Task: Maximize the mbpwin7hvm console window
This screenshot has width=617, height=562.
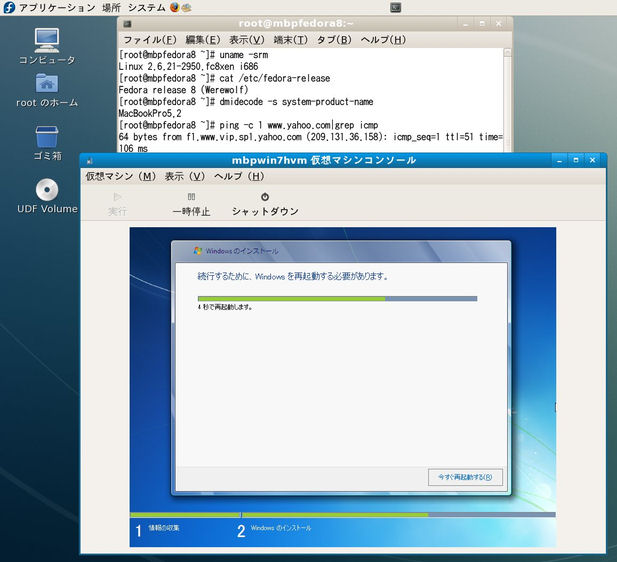Action: click(576, 161)
